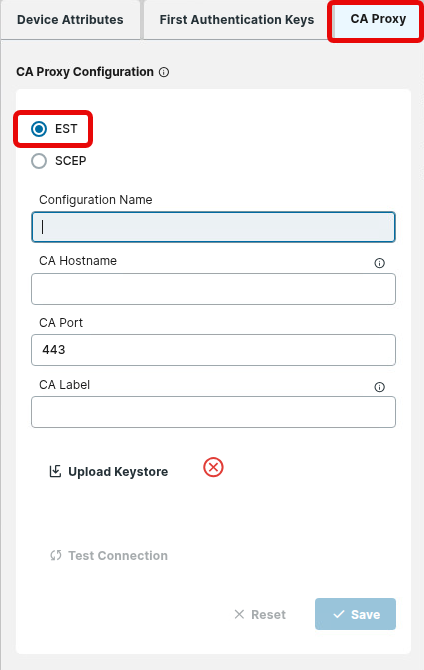Click the Save button
Image resolution: width=424 pixels, height=670 pixels.
click(355, 614)
